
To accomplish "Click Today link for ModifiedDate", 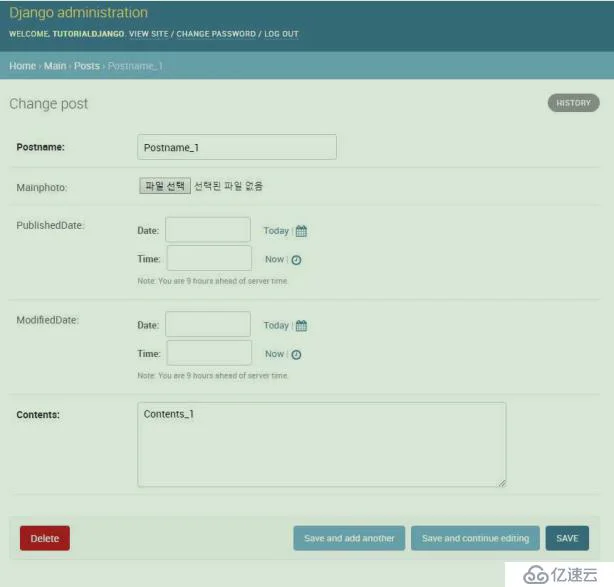I will [x=276, y=325].
